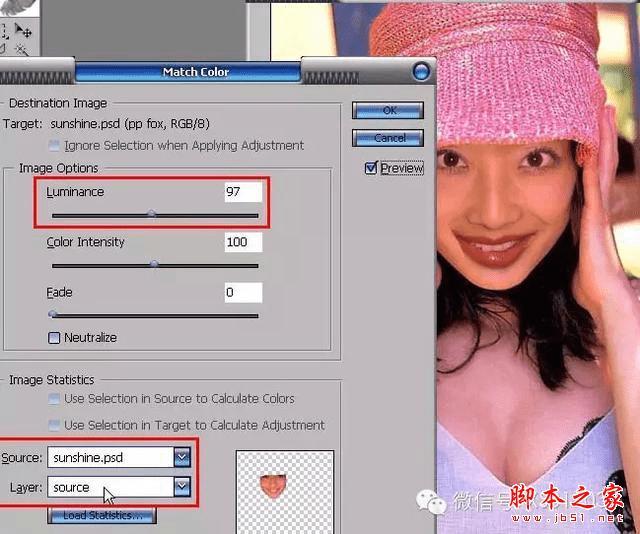Open the Source dropdown arrow

pos(182,457)
